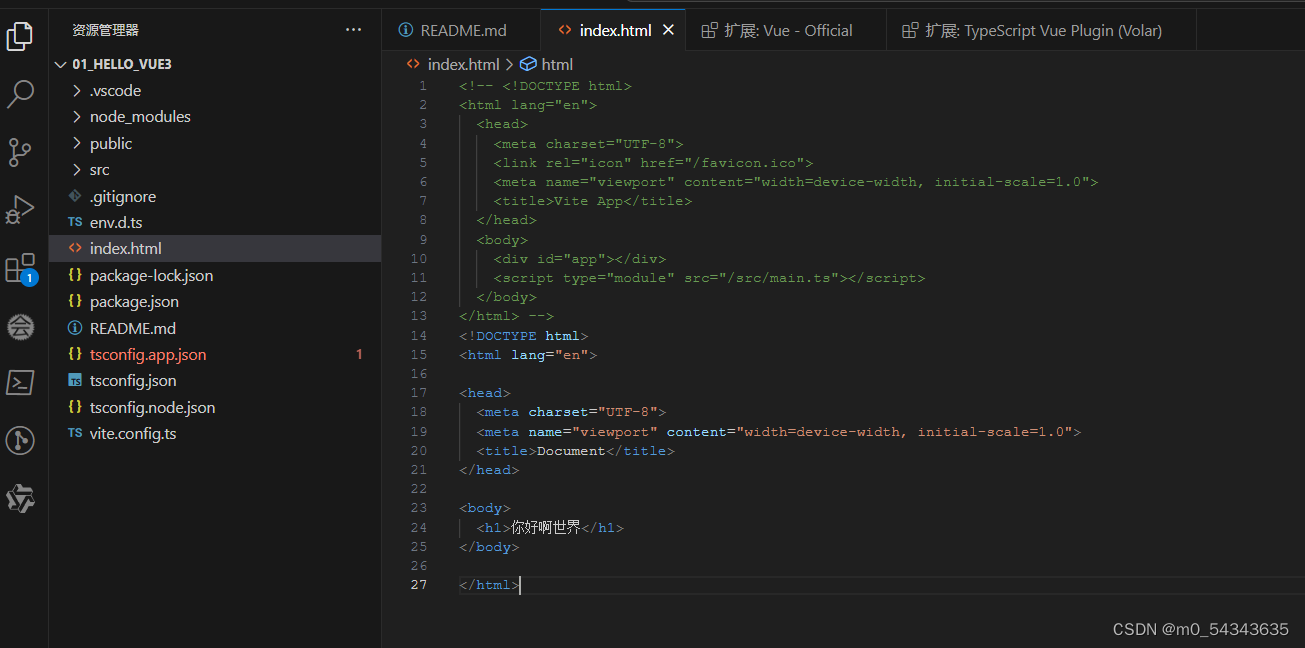This screenshot has width=1305, height=648.
Task: Close the index.html editor tab
Action: coord(668,30)
